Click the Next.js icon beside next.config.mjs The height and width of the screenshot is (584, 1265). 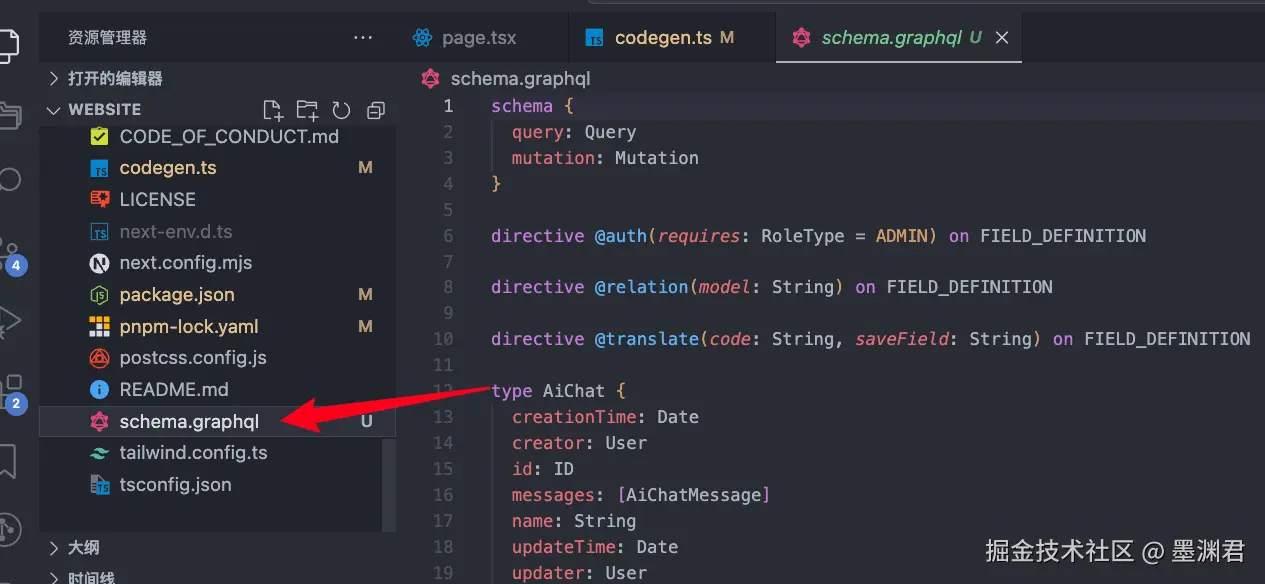pos(99,263)
